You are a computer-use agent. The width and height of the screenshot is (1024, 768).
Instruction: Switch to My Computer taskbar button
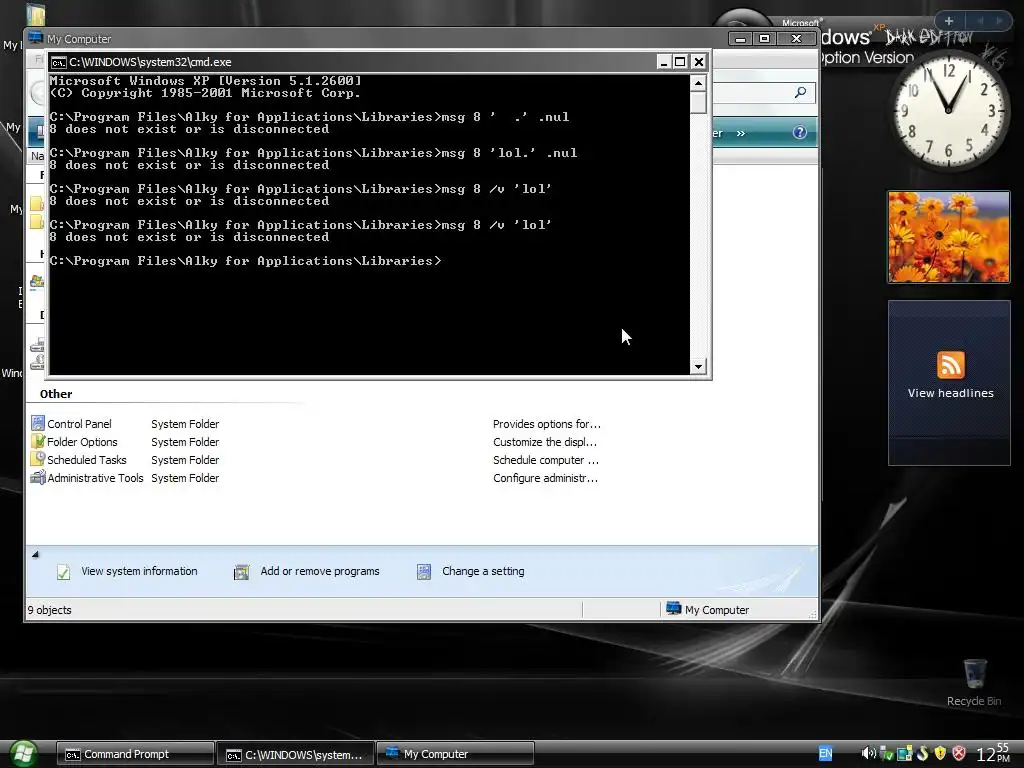[455, 754]
